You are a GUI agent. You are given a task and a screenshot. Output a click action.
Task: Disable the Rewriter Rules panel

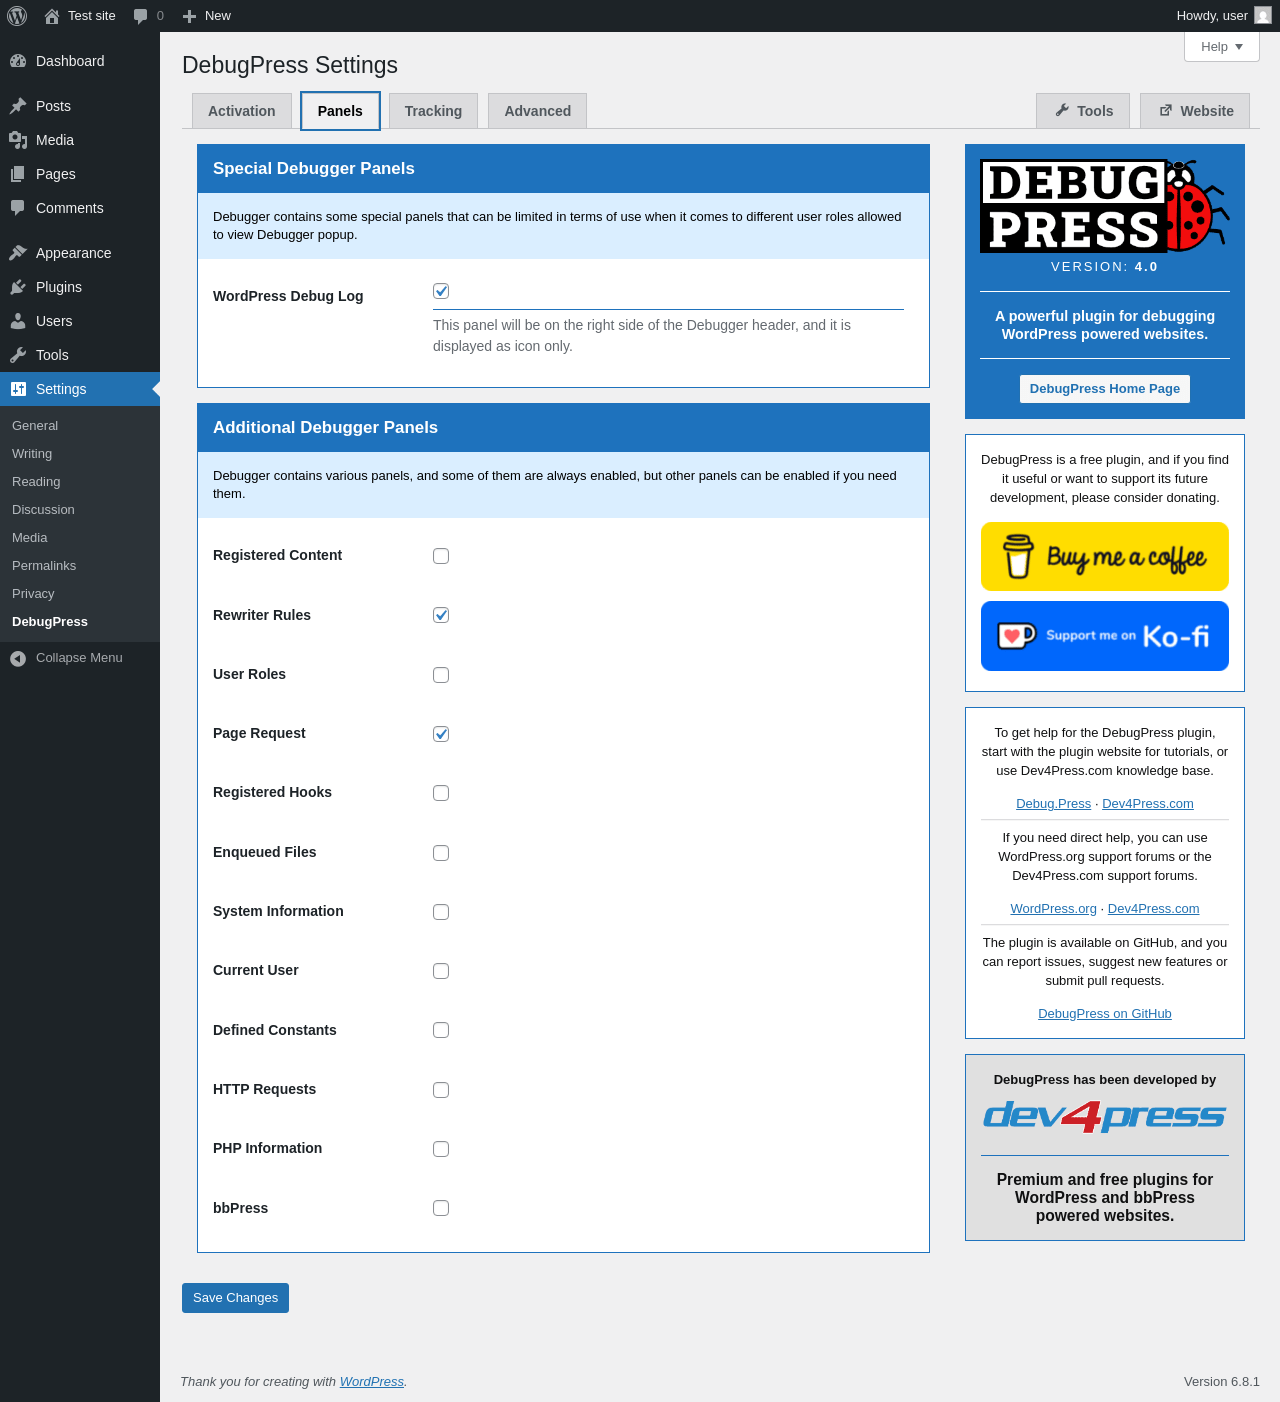coord(441,615)
